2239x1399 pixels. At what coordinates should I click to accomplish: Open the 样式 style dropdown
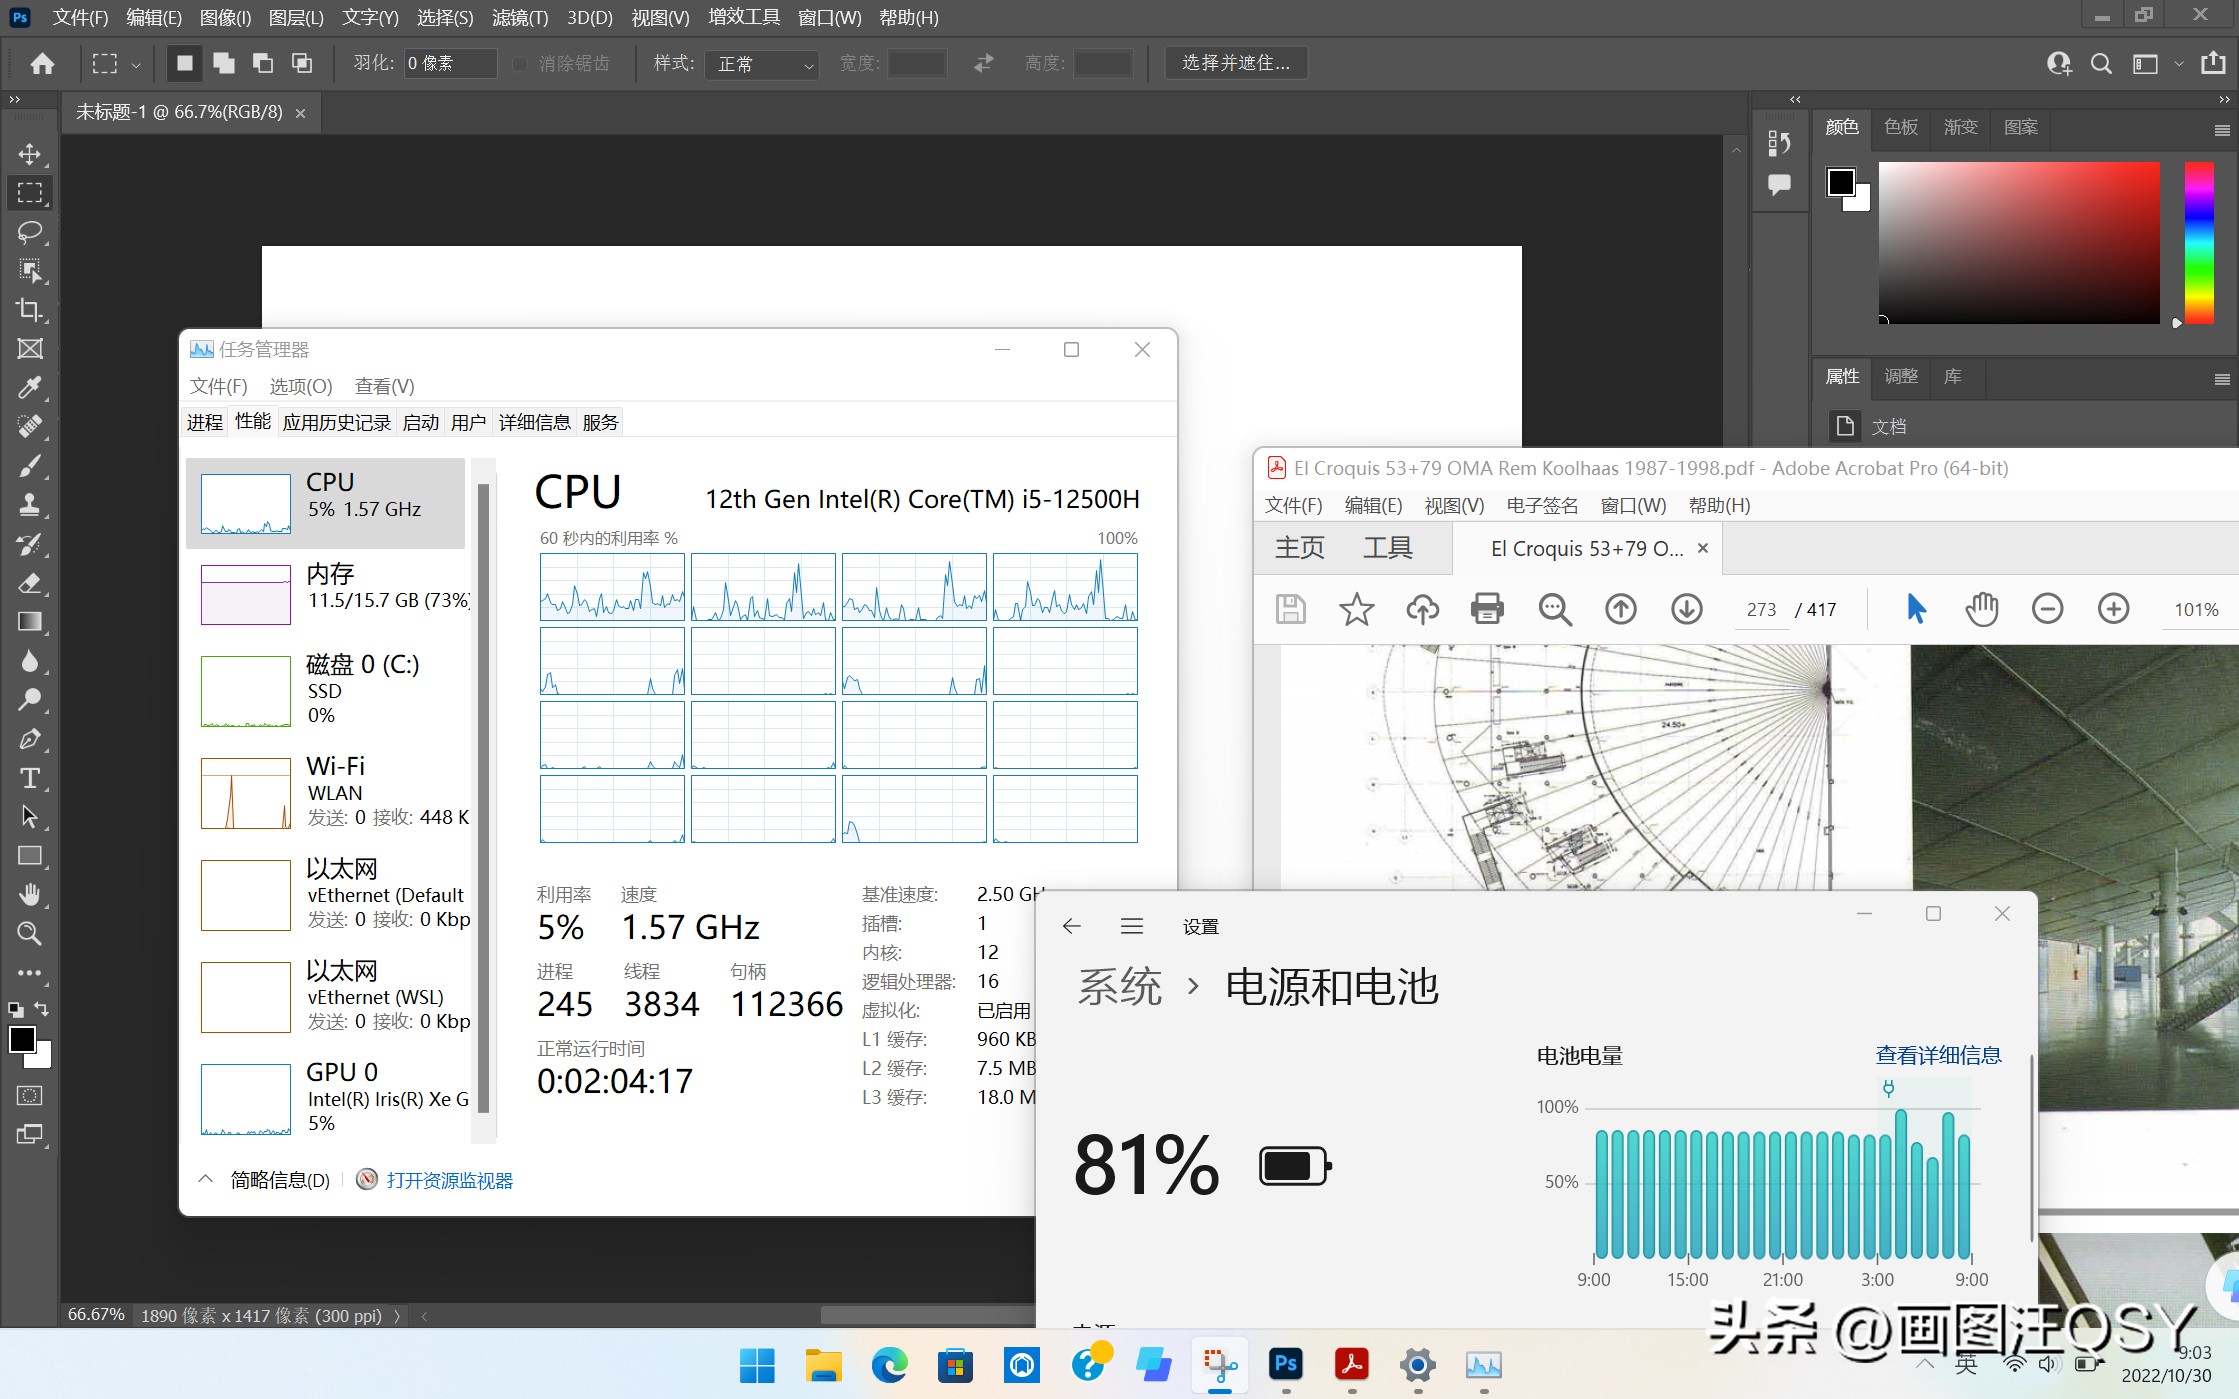763,64
